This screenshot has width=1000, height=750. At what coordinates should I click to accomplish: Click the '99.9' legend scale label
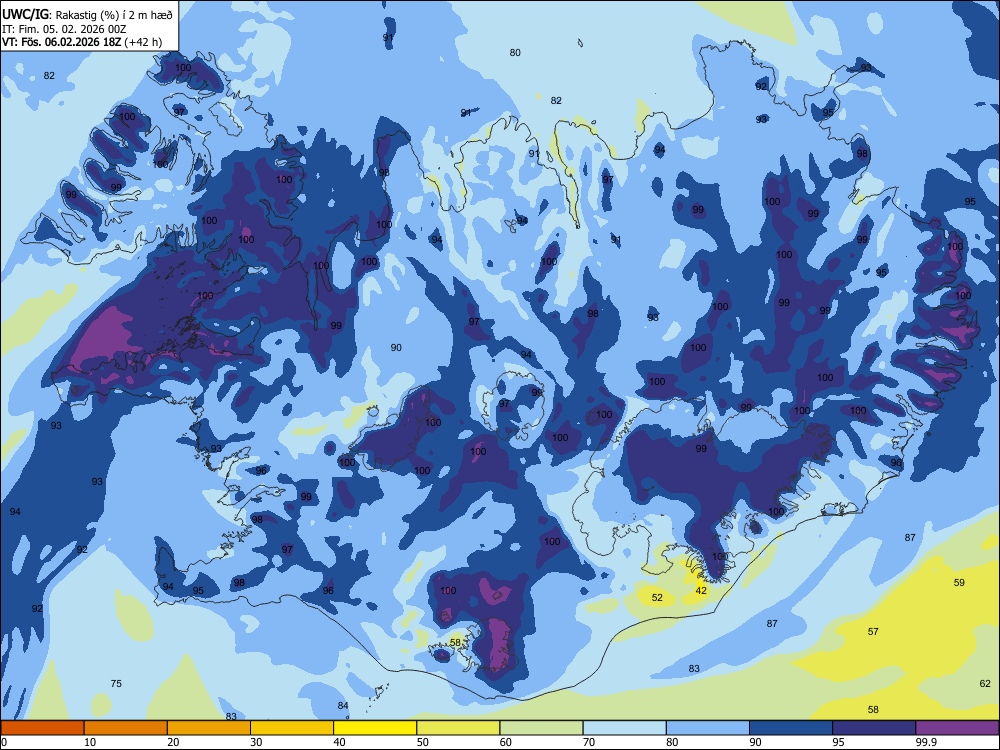click(925, 742)
